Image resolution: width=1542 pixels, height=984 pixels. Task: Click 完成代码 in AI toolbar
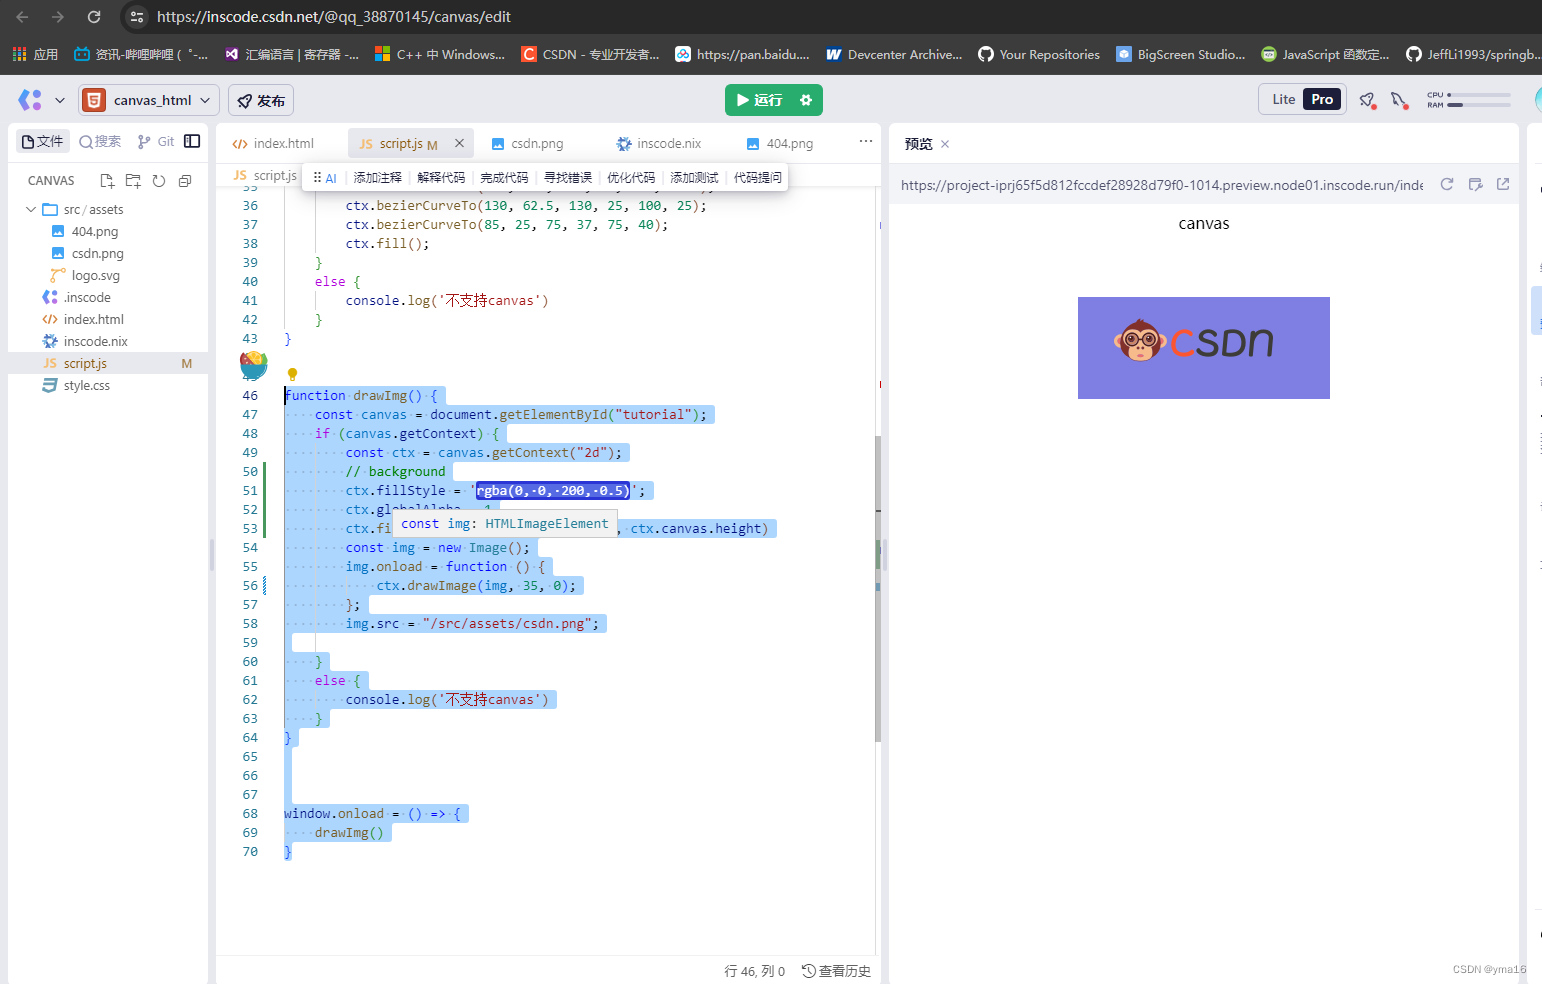pos(504,177)
